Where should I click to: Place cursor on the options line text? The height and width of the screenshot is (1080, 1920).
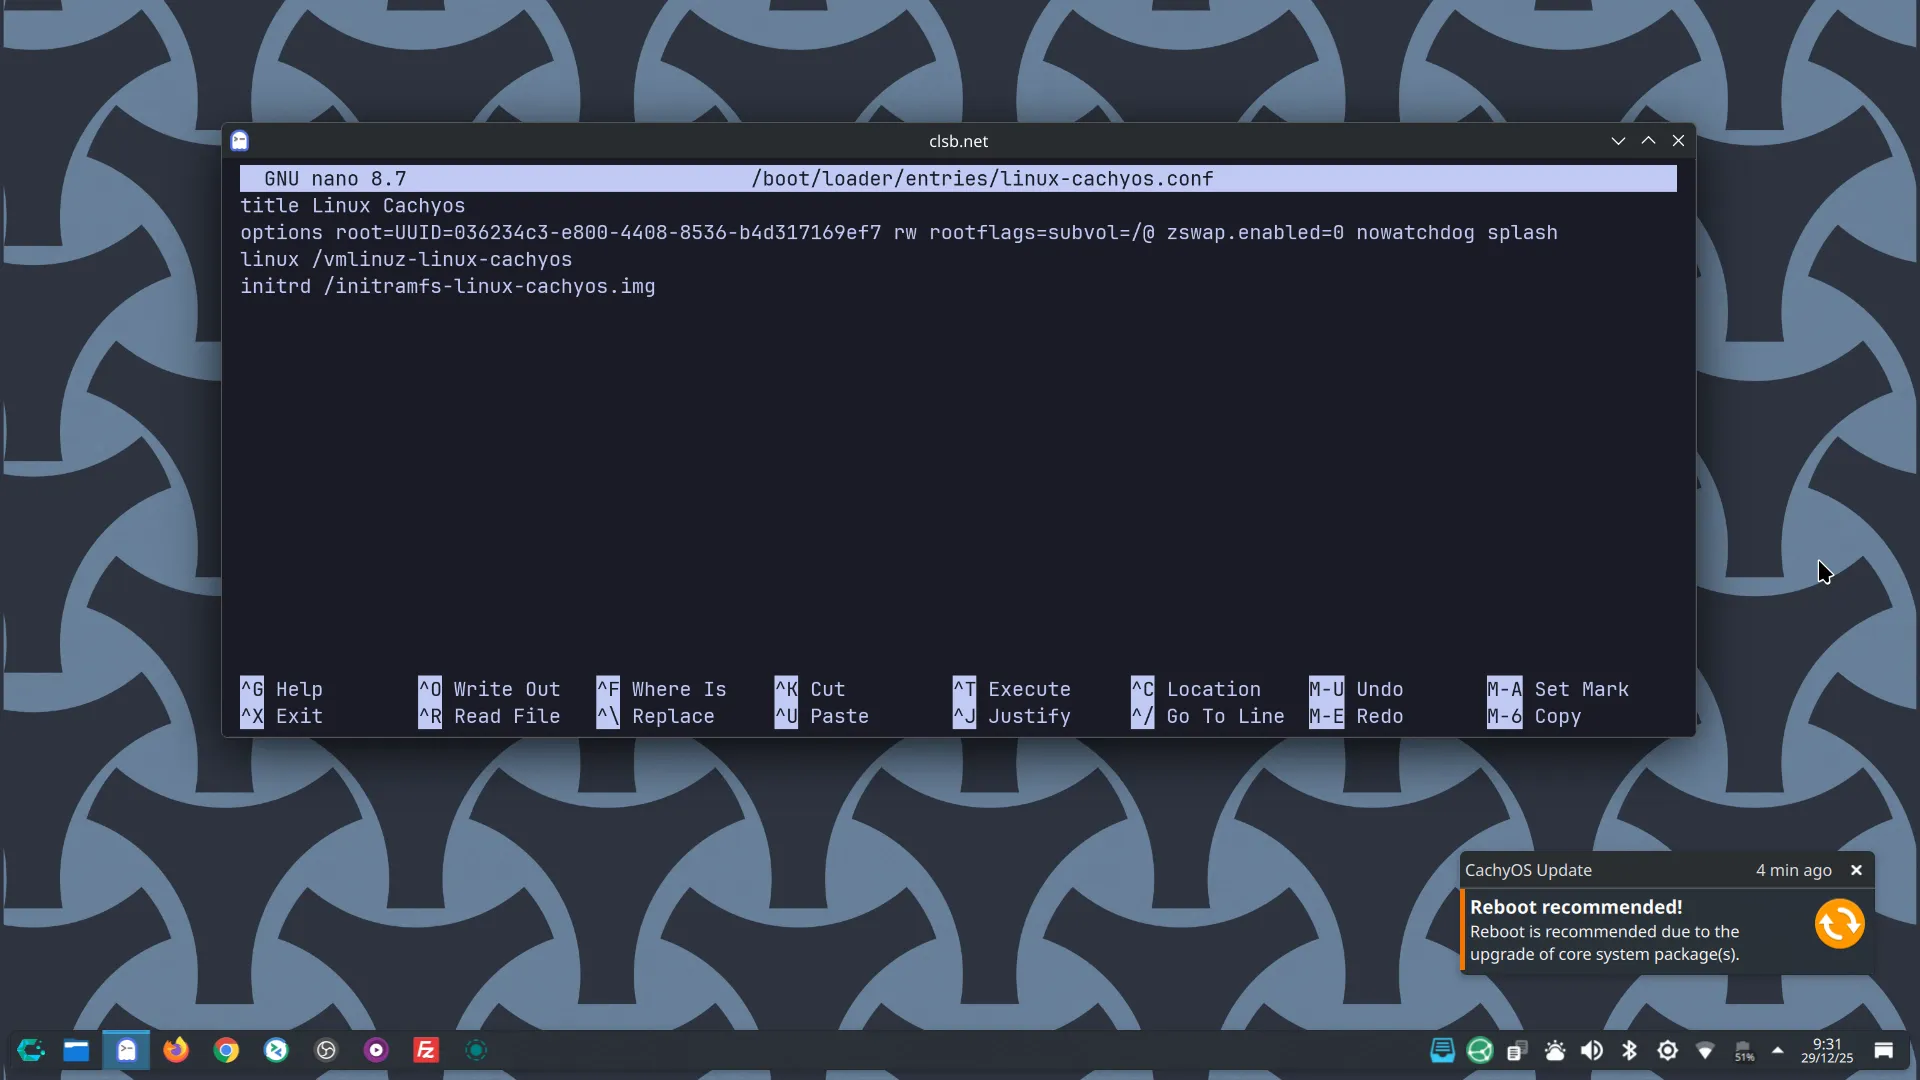point(897,233)
